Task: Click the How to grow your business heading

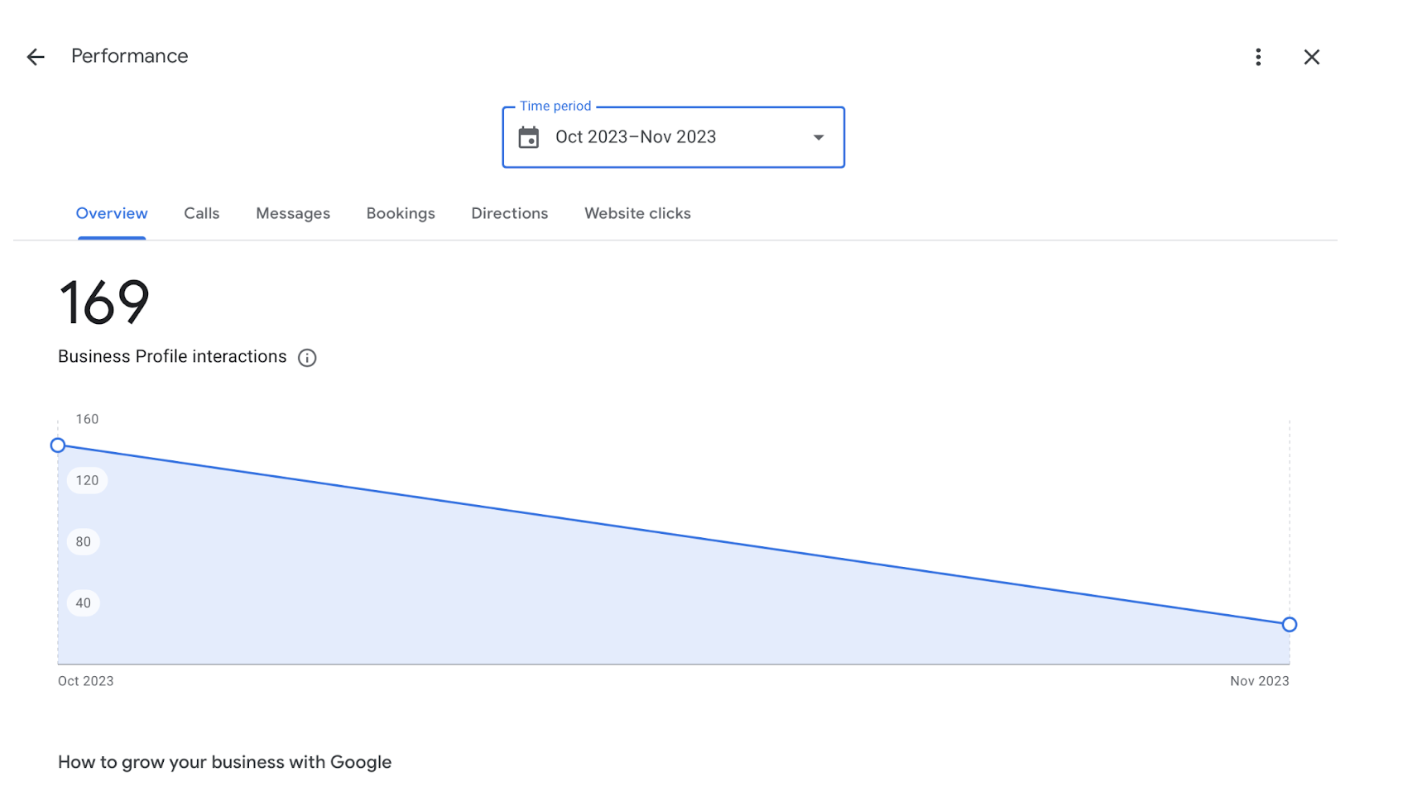Action: pyautogui.click(x=225, y=762)
